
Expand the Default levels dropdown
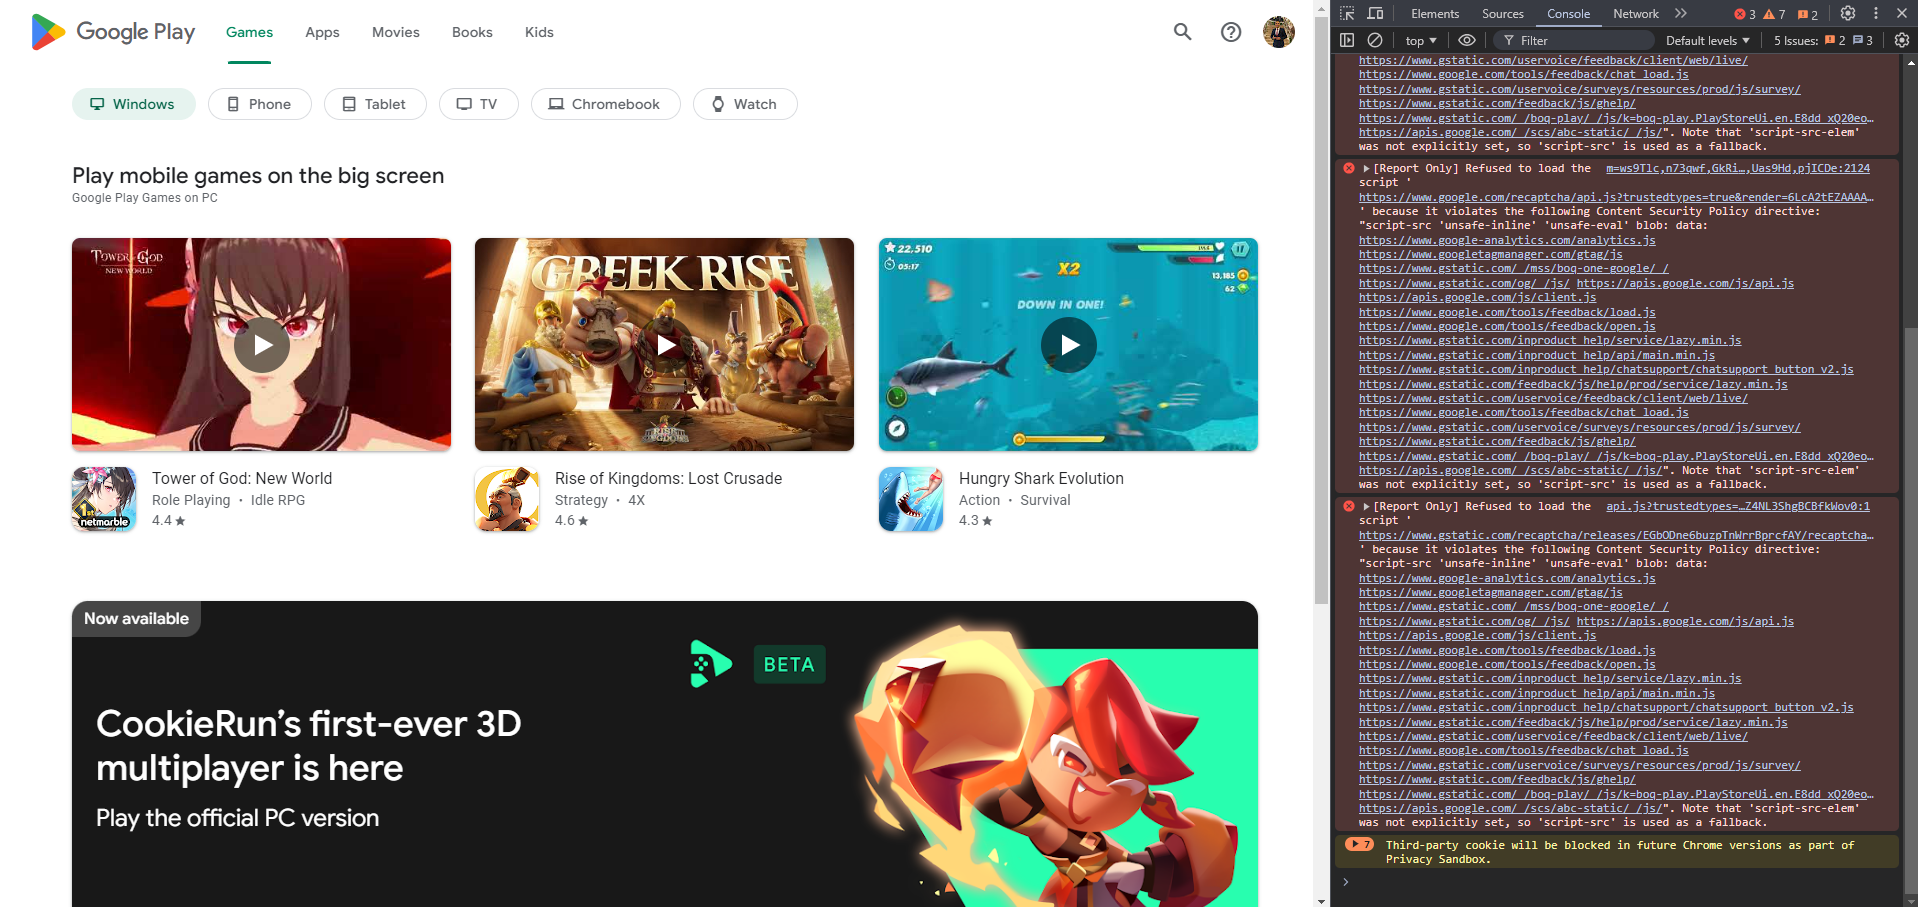(1707, 40)
